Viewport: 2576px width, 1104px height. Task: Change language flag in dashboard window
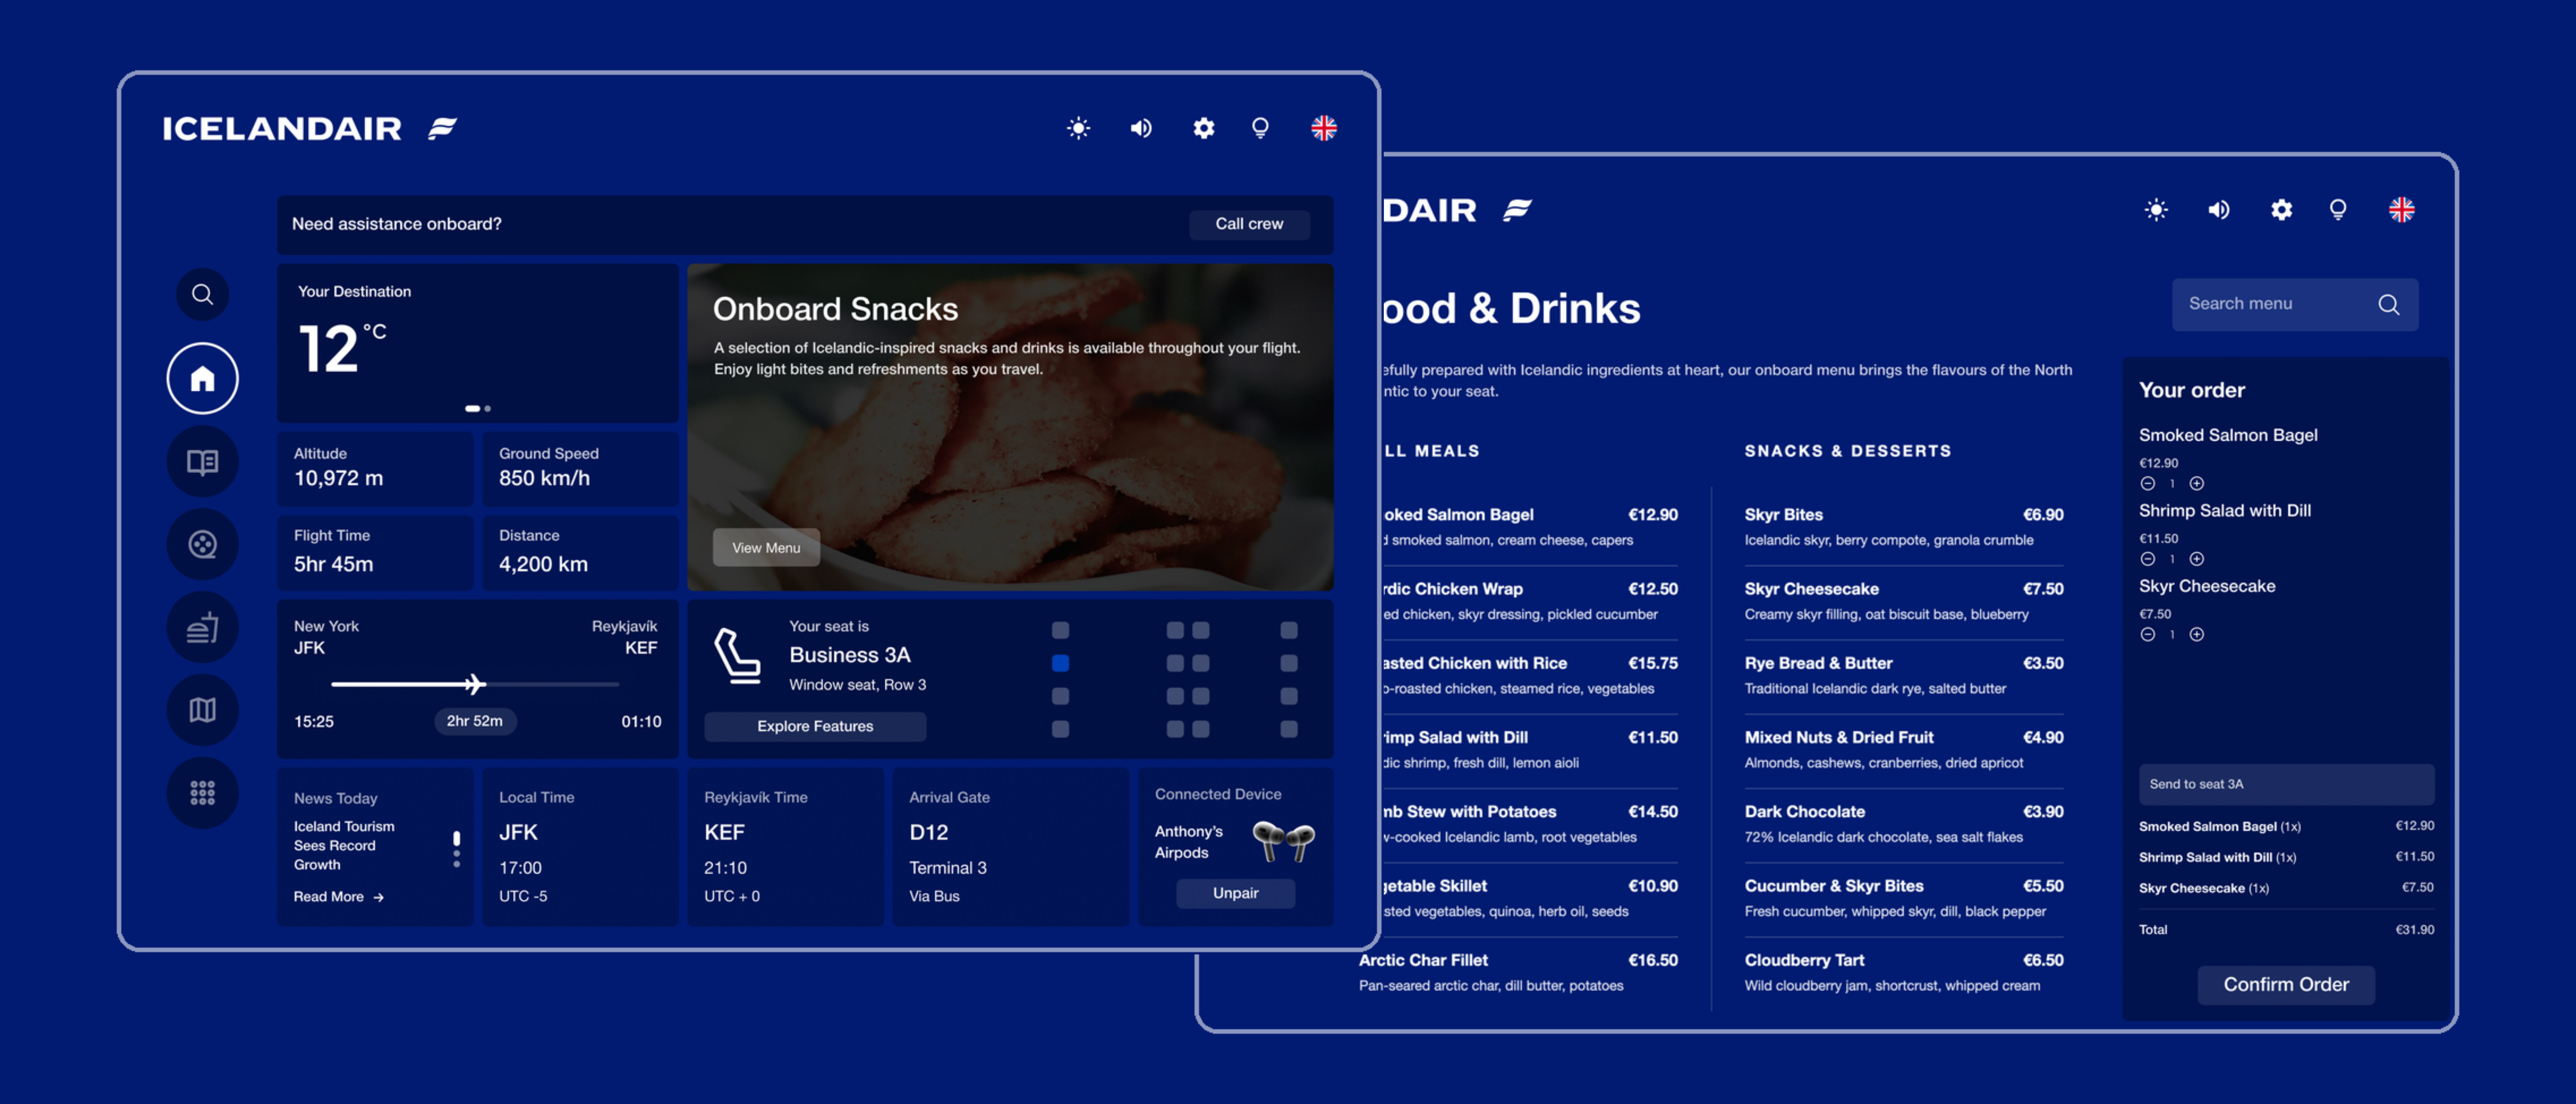(x=1324, y=128)
